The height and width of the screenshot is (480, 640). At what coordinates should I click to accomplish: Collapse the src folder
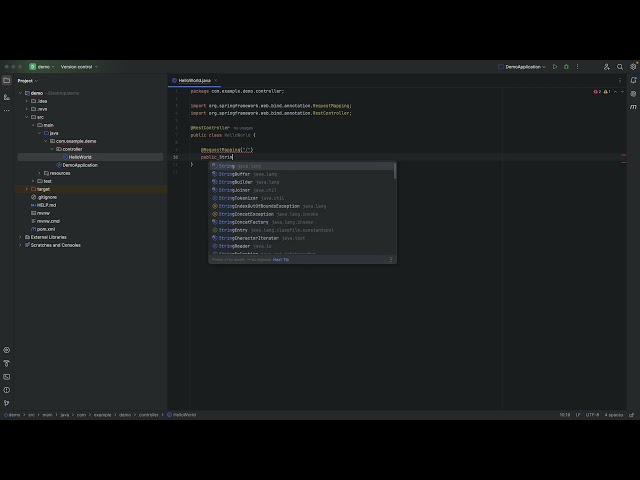(27, 117)
